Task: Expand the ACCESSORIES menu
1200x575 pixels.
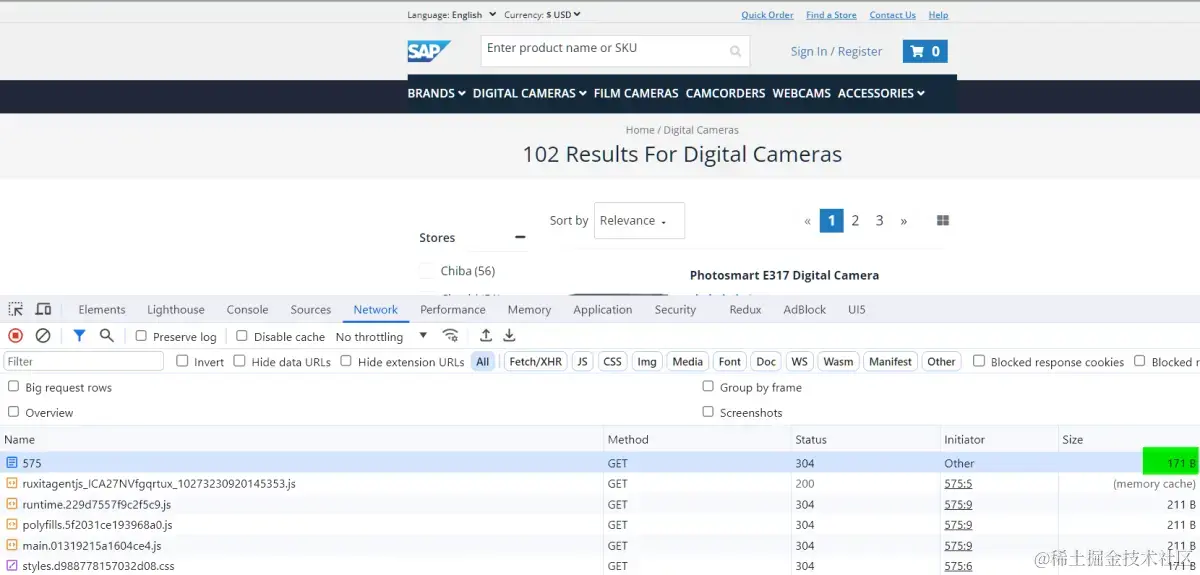Action: click(x=881, y=93)
